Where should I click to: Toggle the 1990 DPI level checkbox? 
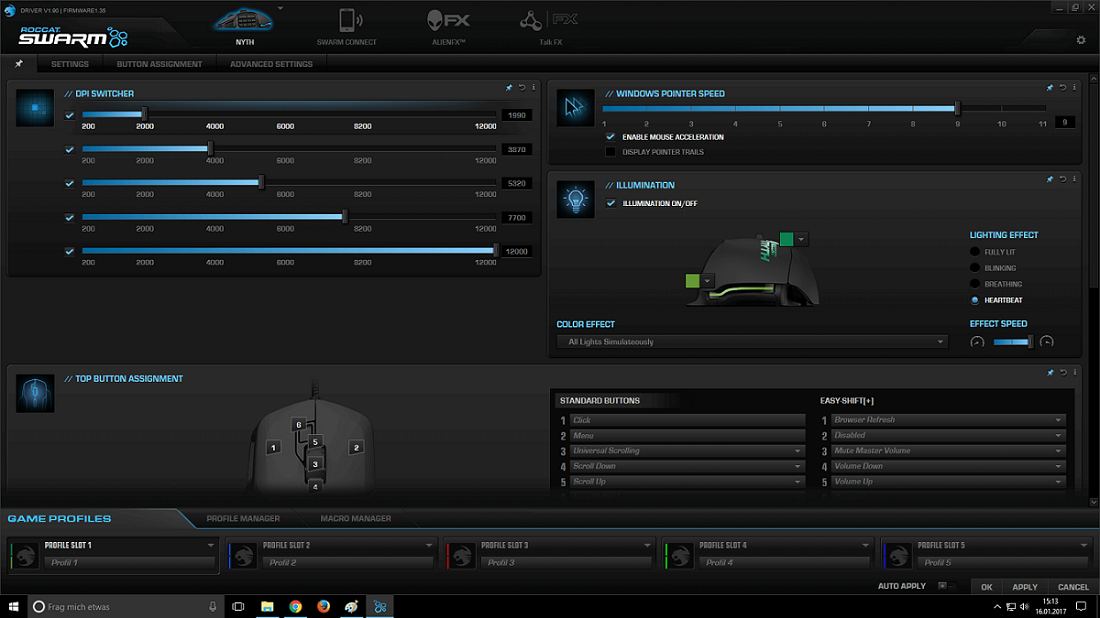(69, 115)
